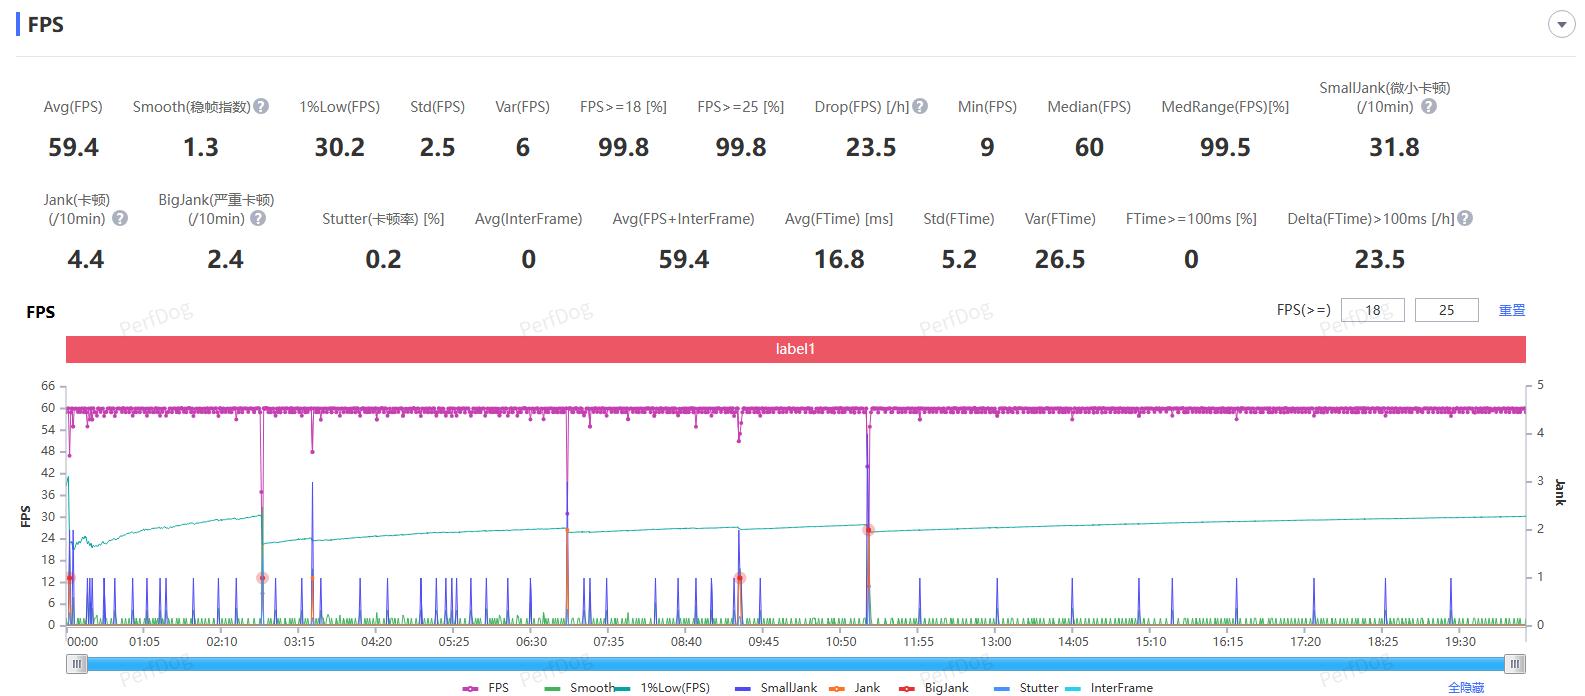Click help icon next to Delta(FTime)>100ms
This screenshot has height=696, width=1585.
[x=1465, y=218]
